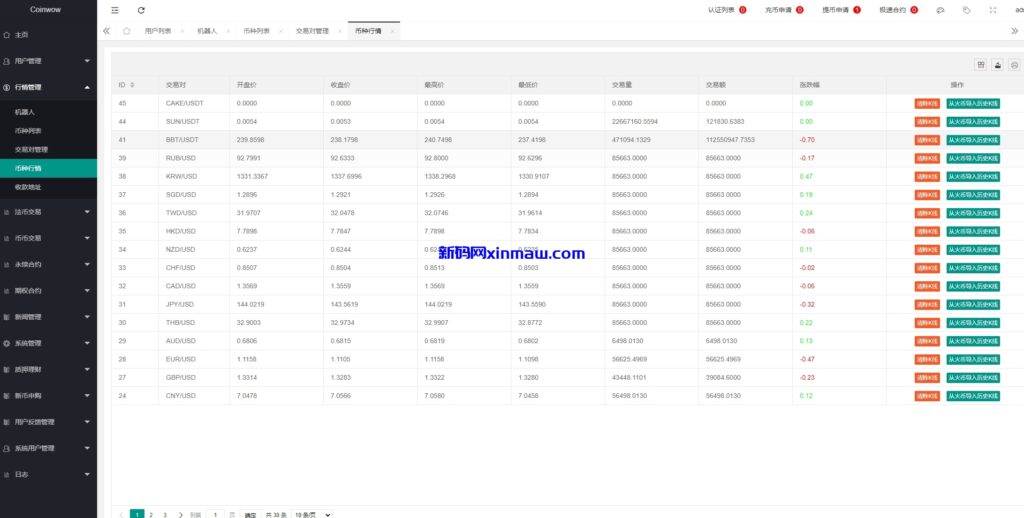Open the column filter icon above table
Screen dimensions: 1024x518
point(981,65)
